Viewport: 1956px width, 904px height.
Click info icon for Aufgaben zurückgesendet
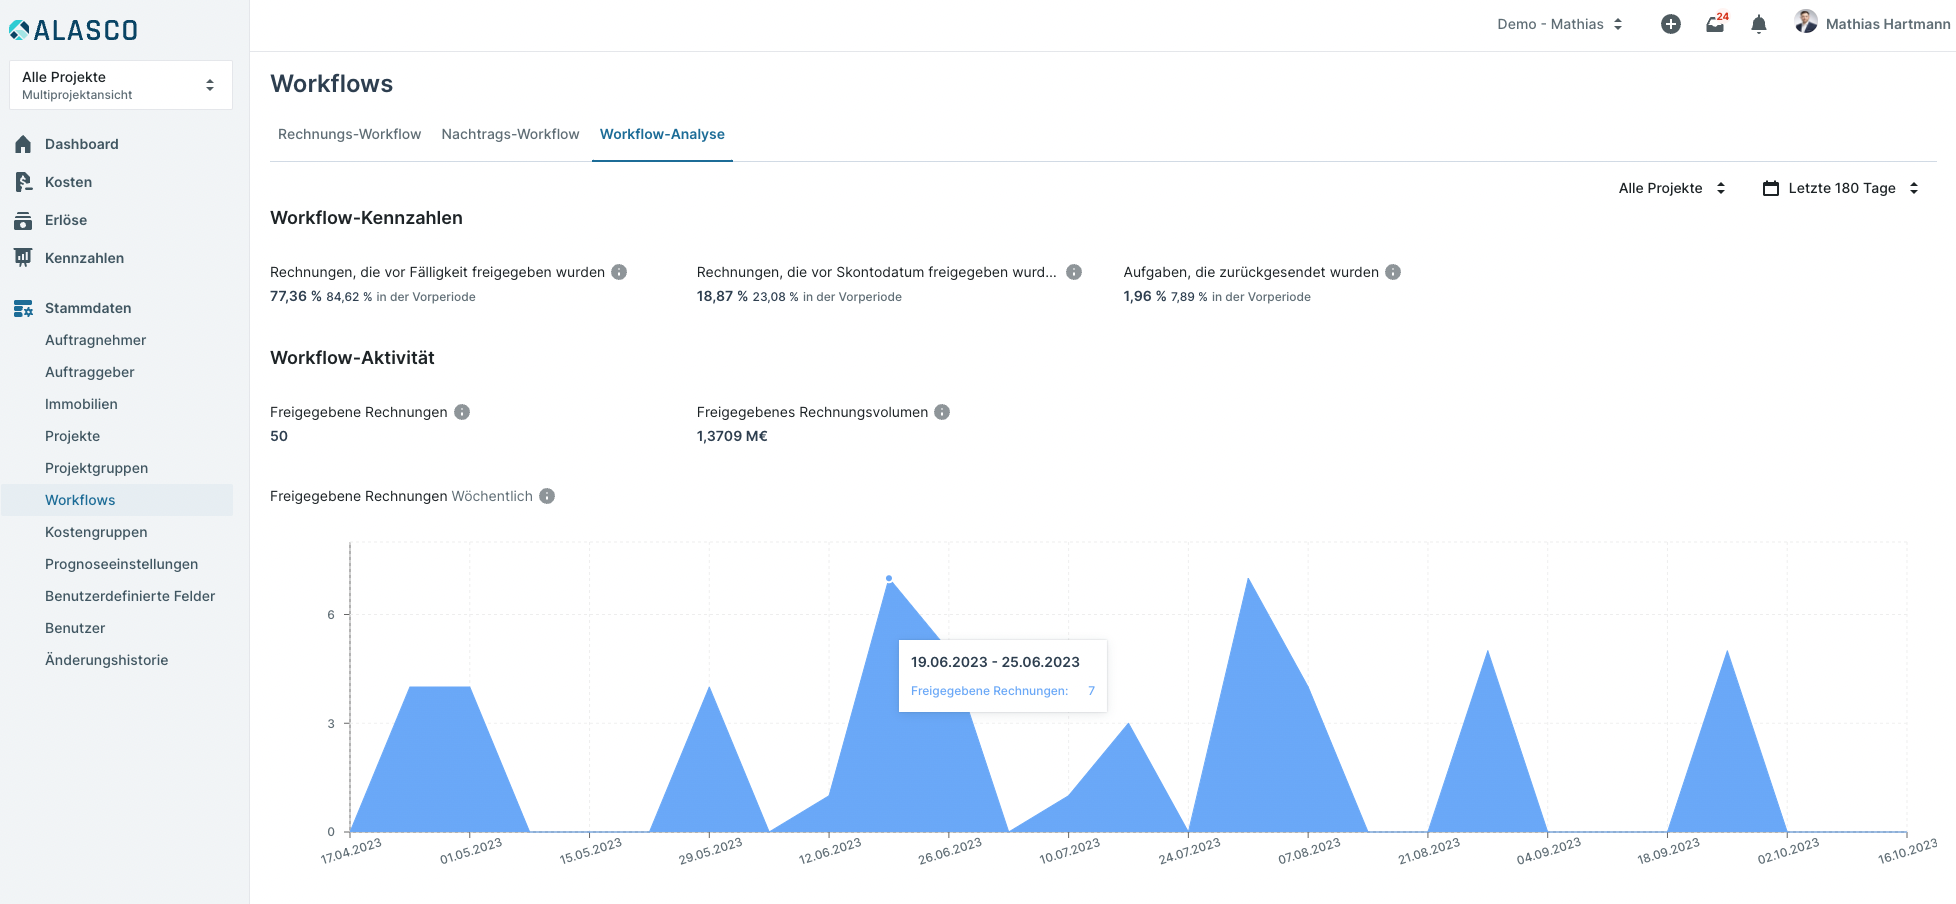tap(1393, 272)
